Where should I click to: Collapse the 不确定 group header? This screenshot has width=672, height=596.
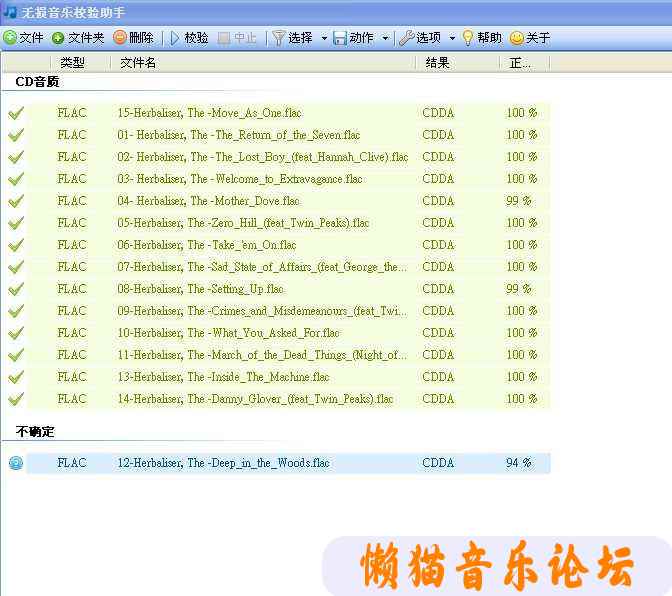(35, 431)
